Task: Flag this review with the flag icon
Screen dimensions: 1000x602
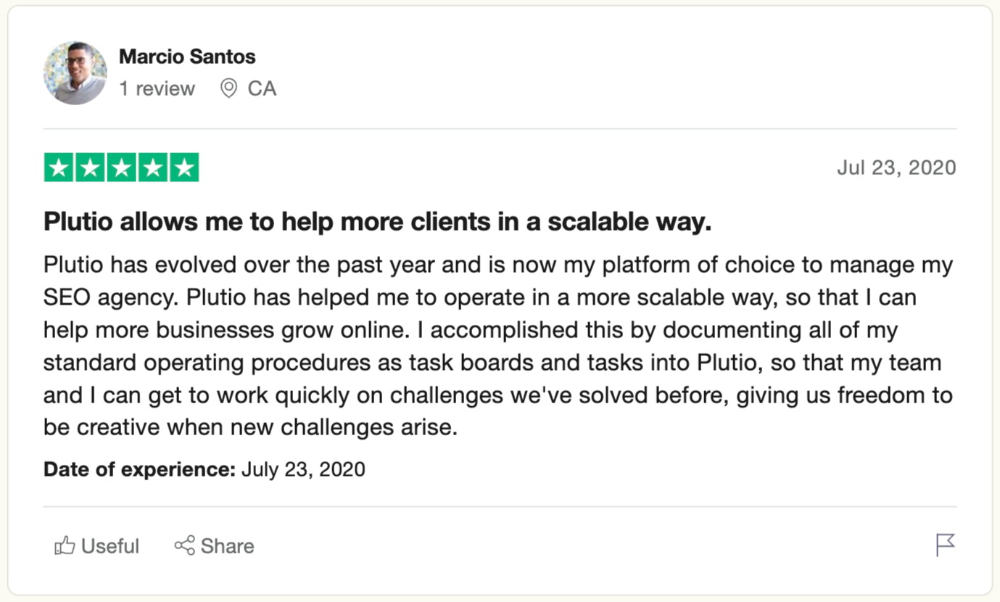Action: (945, 545)
